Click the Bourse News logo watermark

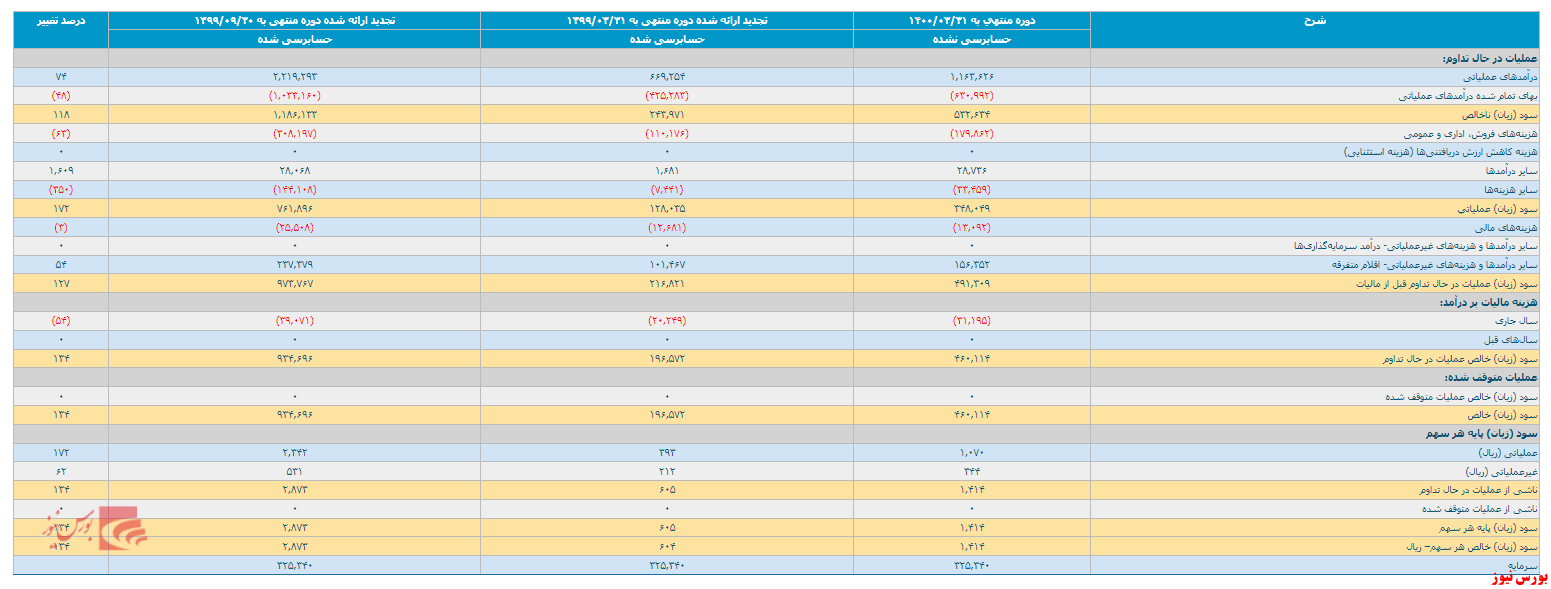coord(94,530)
